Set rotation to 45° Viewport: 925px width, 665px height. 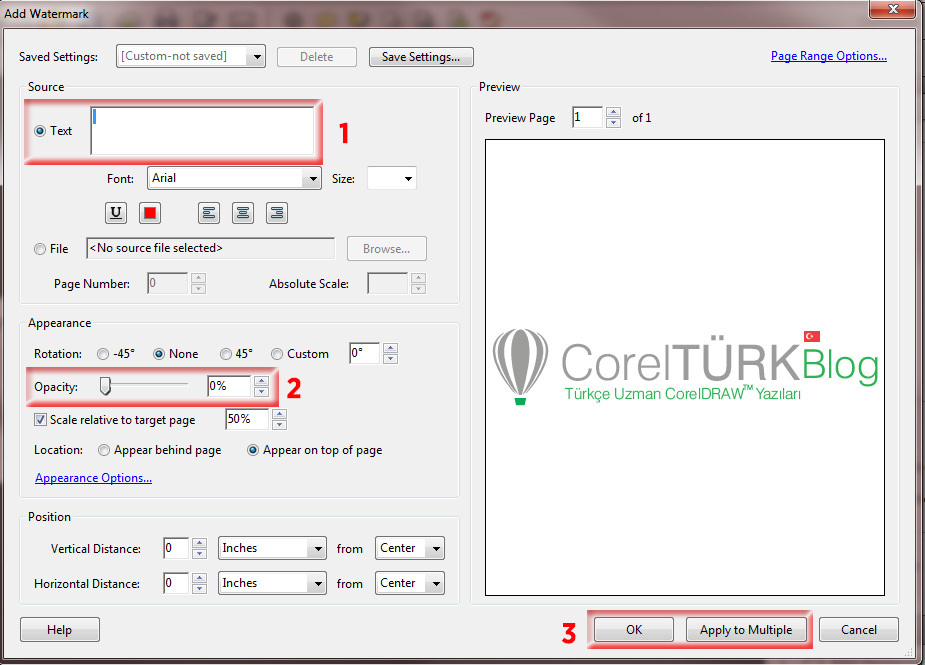pos(225,354)
